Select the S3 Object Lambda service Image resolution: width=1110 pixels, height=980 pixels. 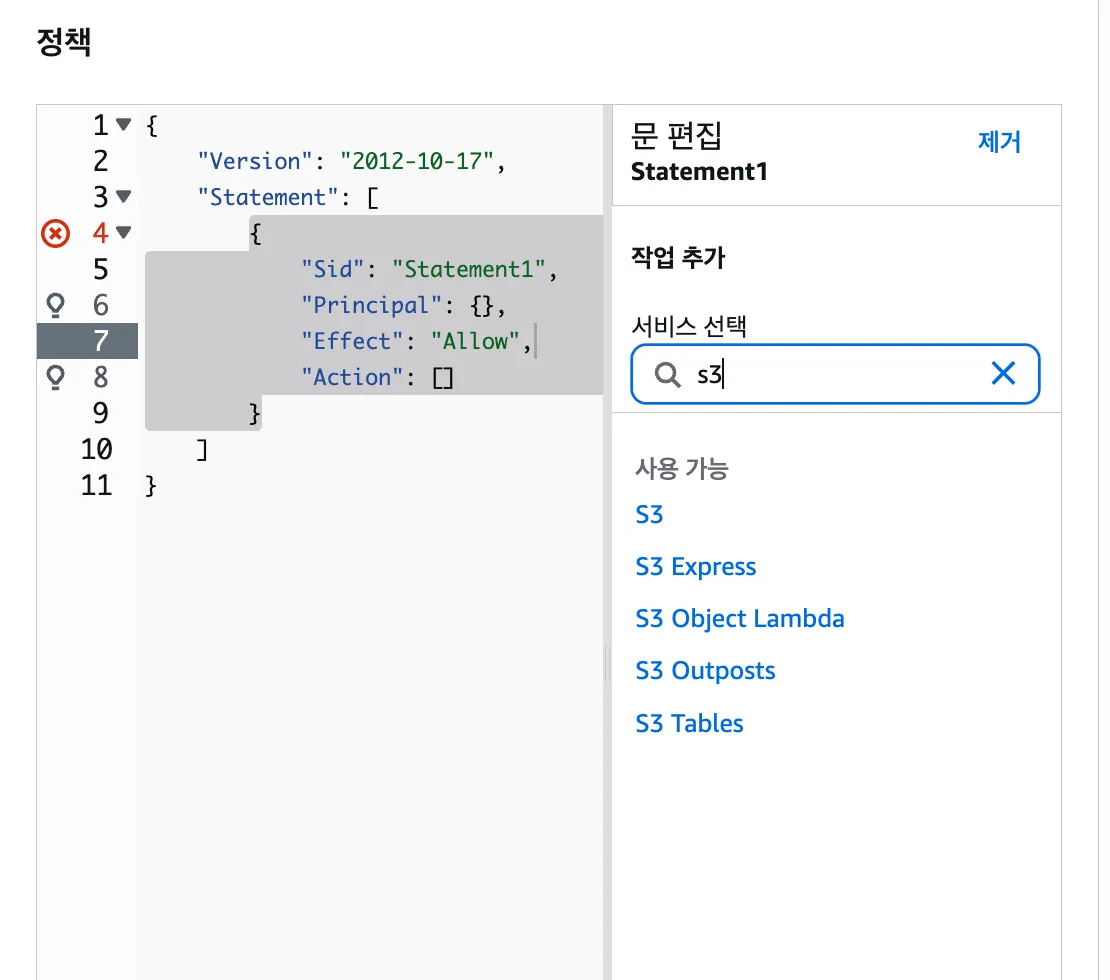(740, 618)
